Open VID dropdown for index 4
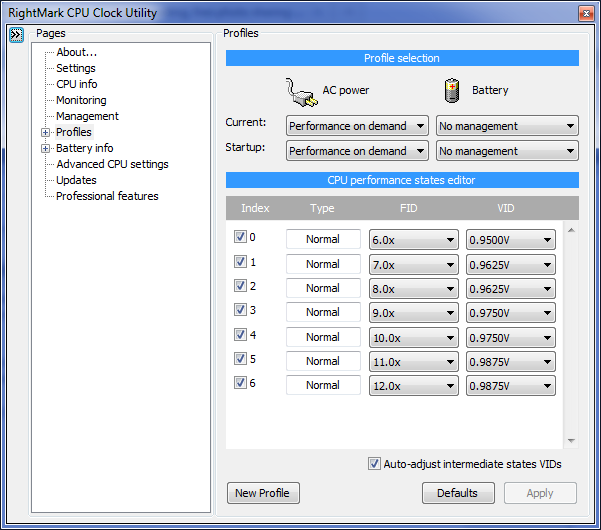The image size is (601, 530). pos(511,338)
